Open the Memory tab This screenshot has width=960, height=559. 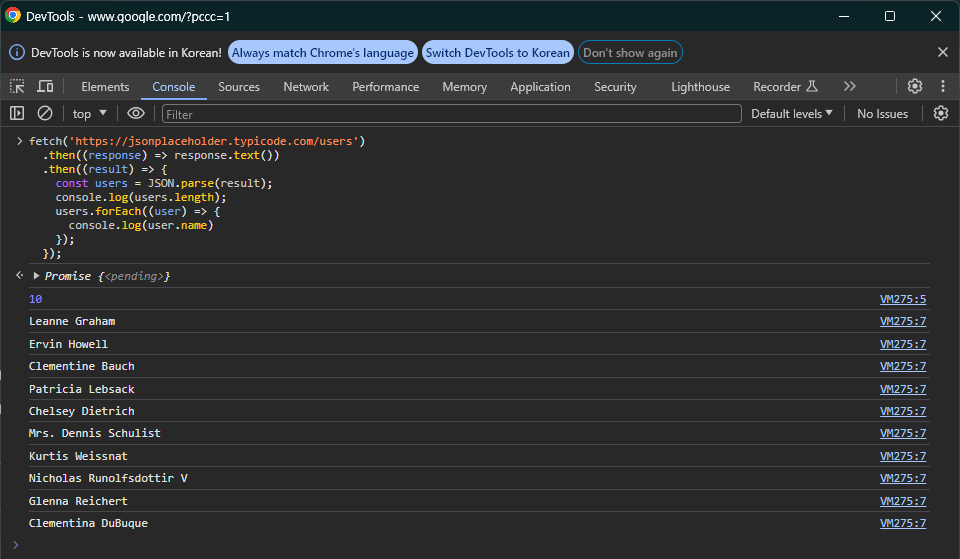click(x=465, y=87)
